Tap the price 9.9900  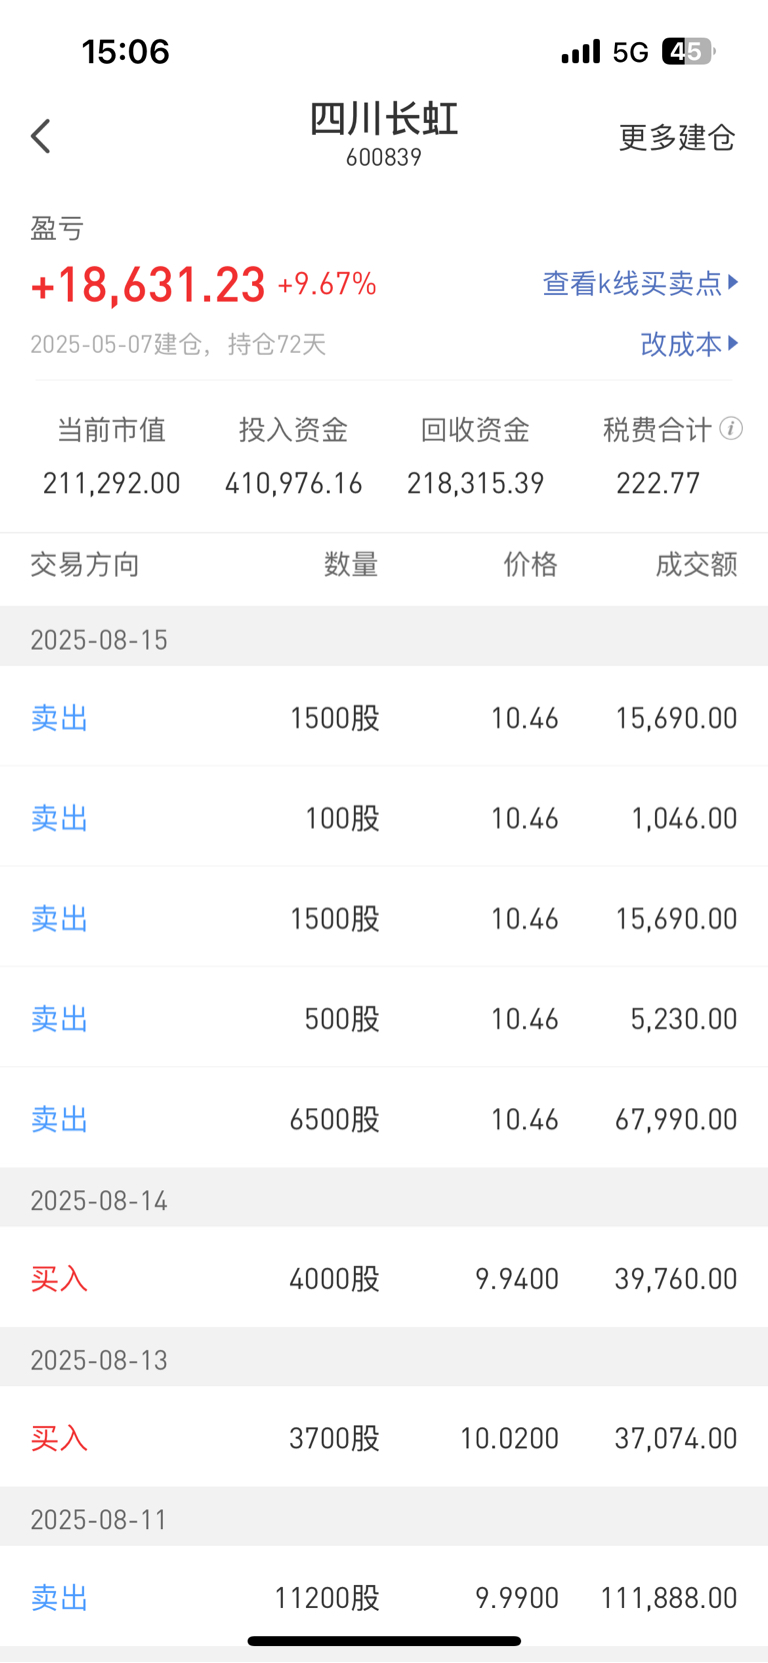[517, 1598]
